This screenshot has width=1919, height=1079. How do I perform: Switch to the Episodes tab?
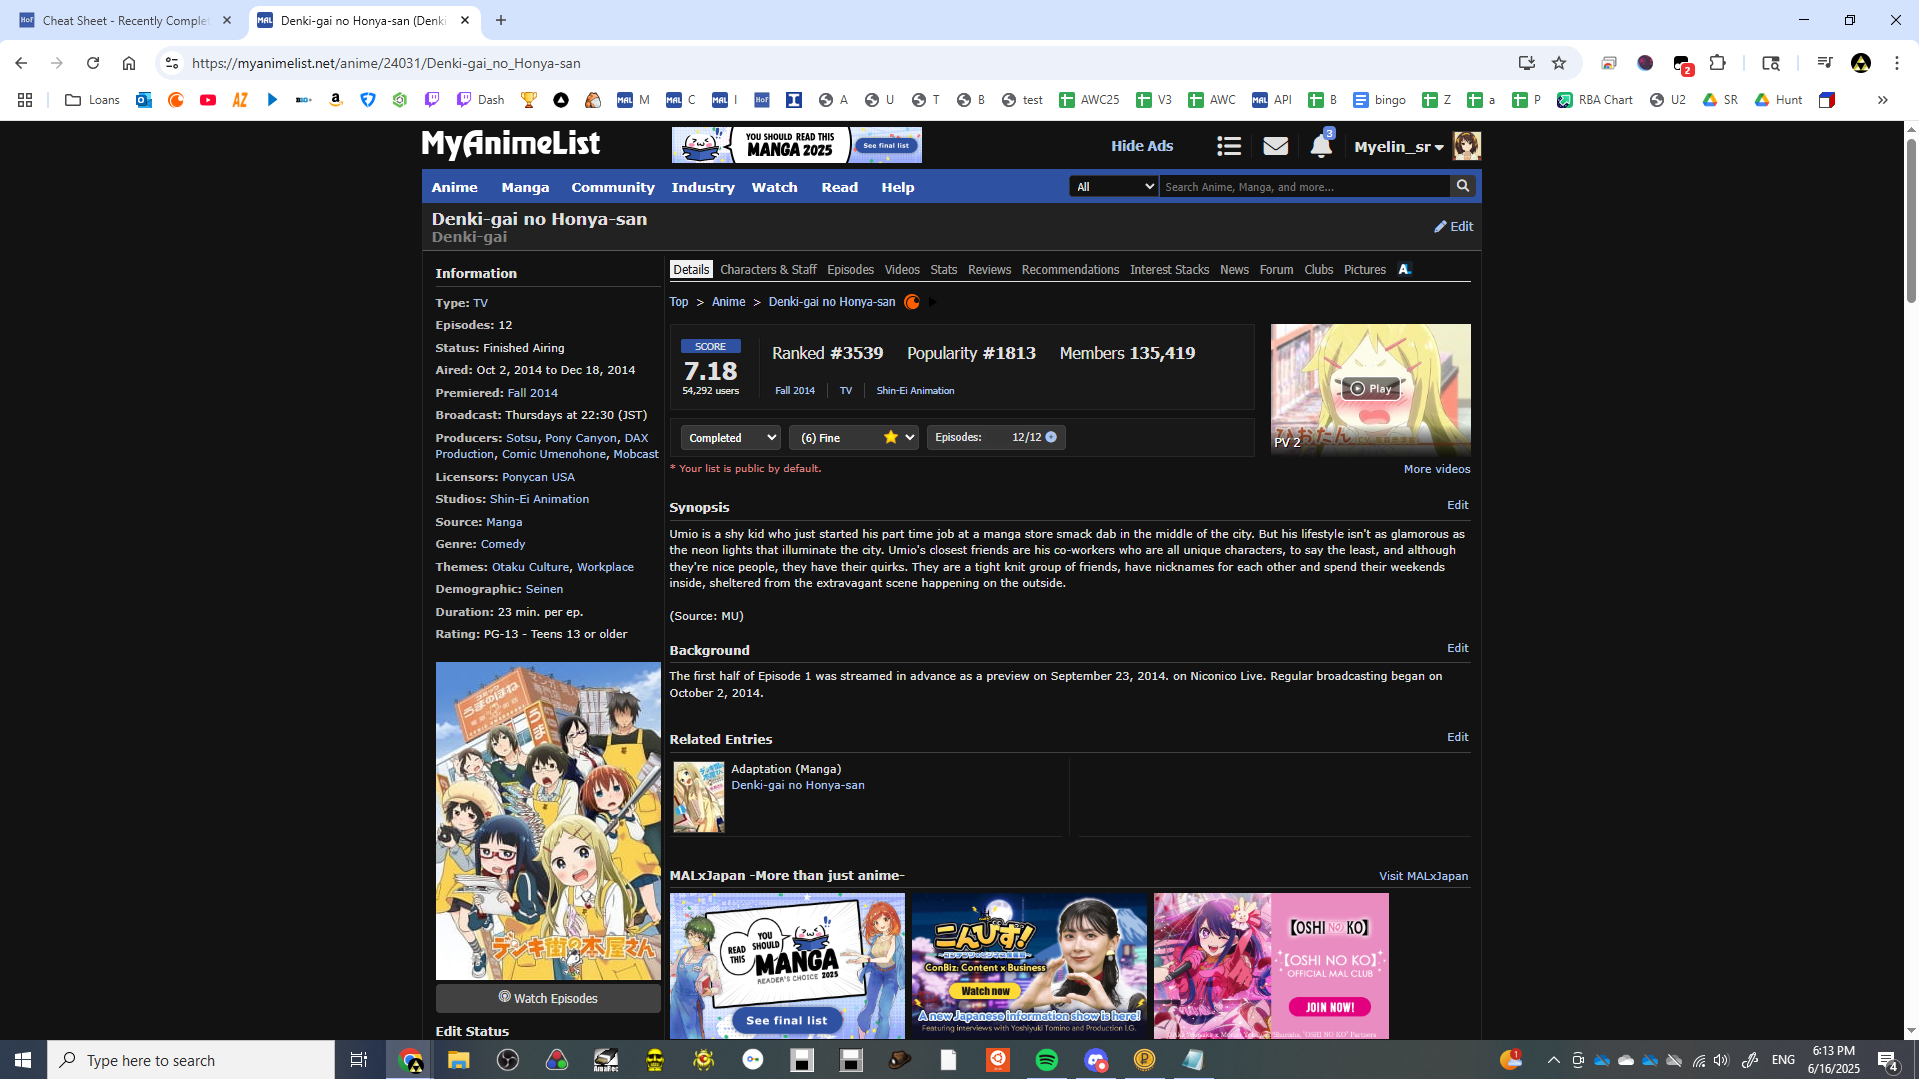click(851, 270)
